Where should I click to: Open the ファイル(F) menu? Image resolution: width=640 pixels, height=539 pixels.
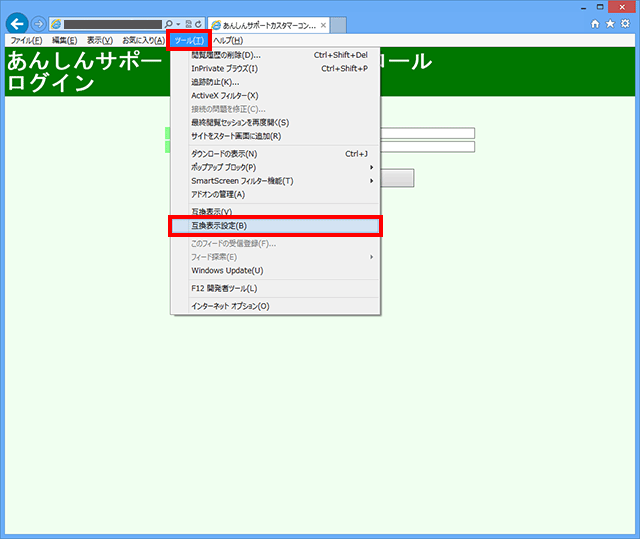(x=25, y=40)
